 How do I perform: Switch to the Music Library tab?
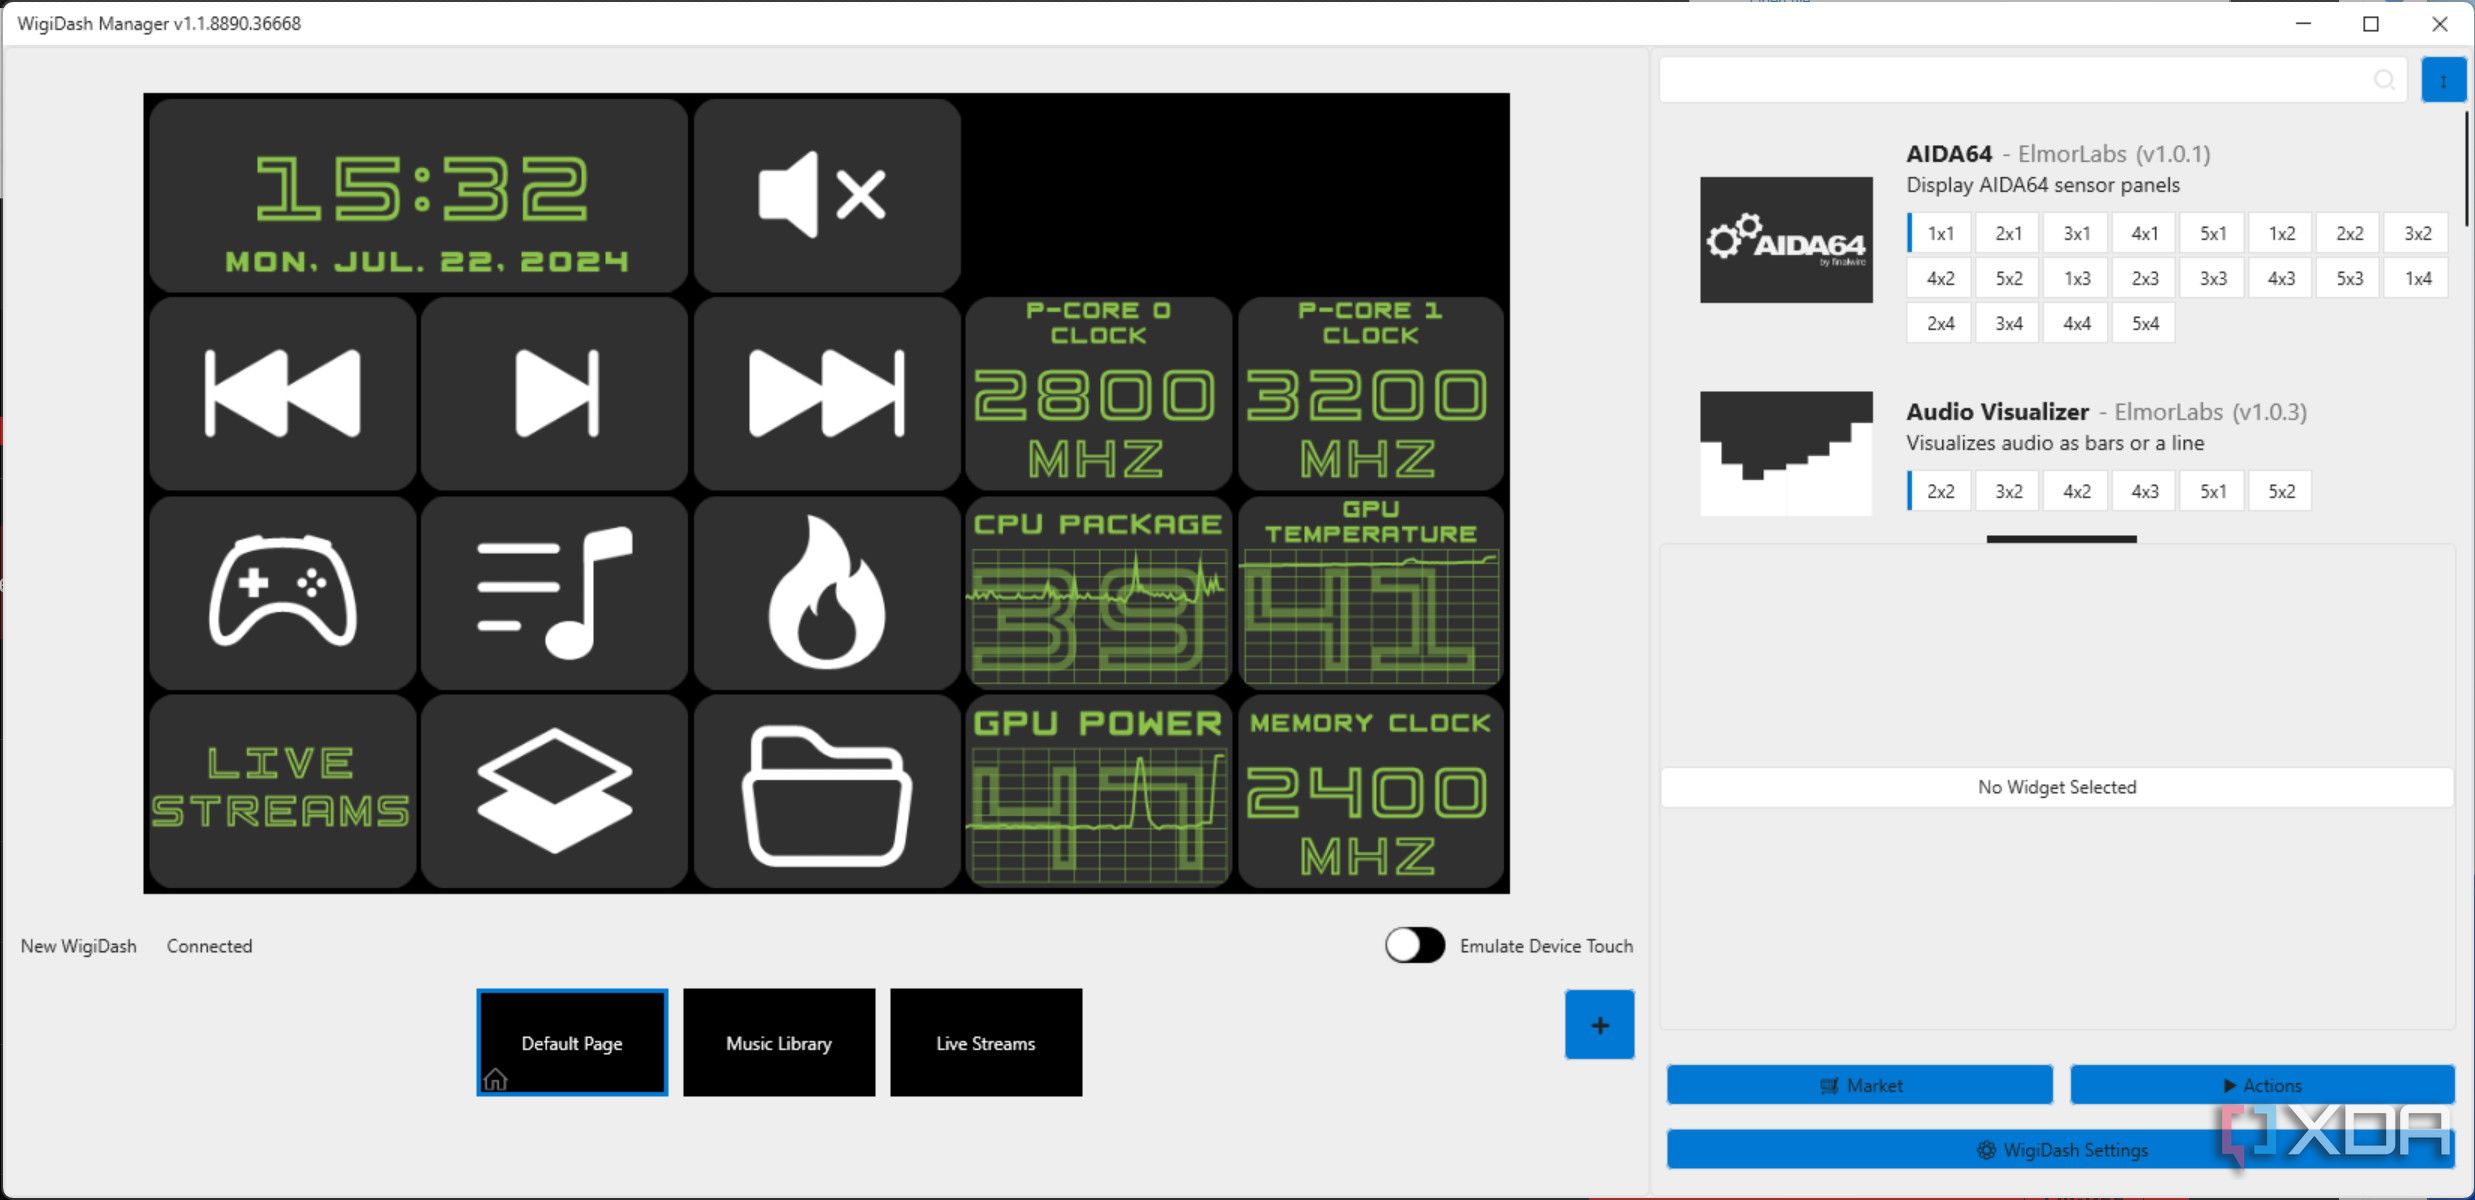pos(780,1042)
